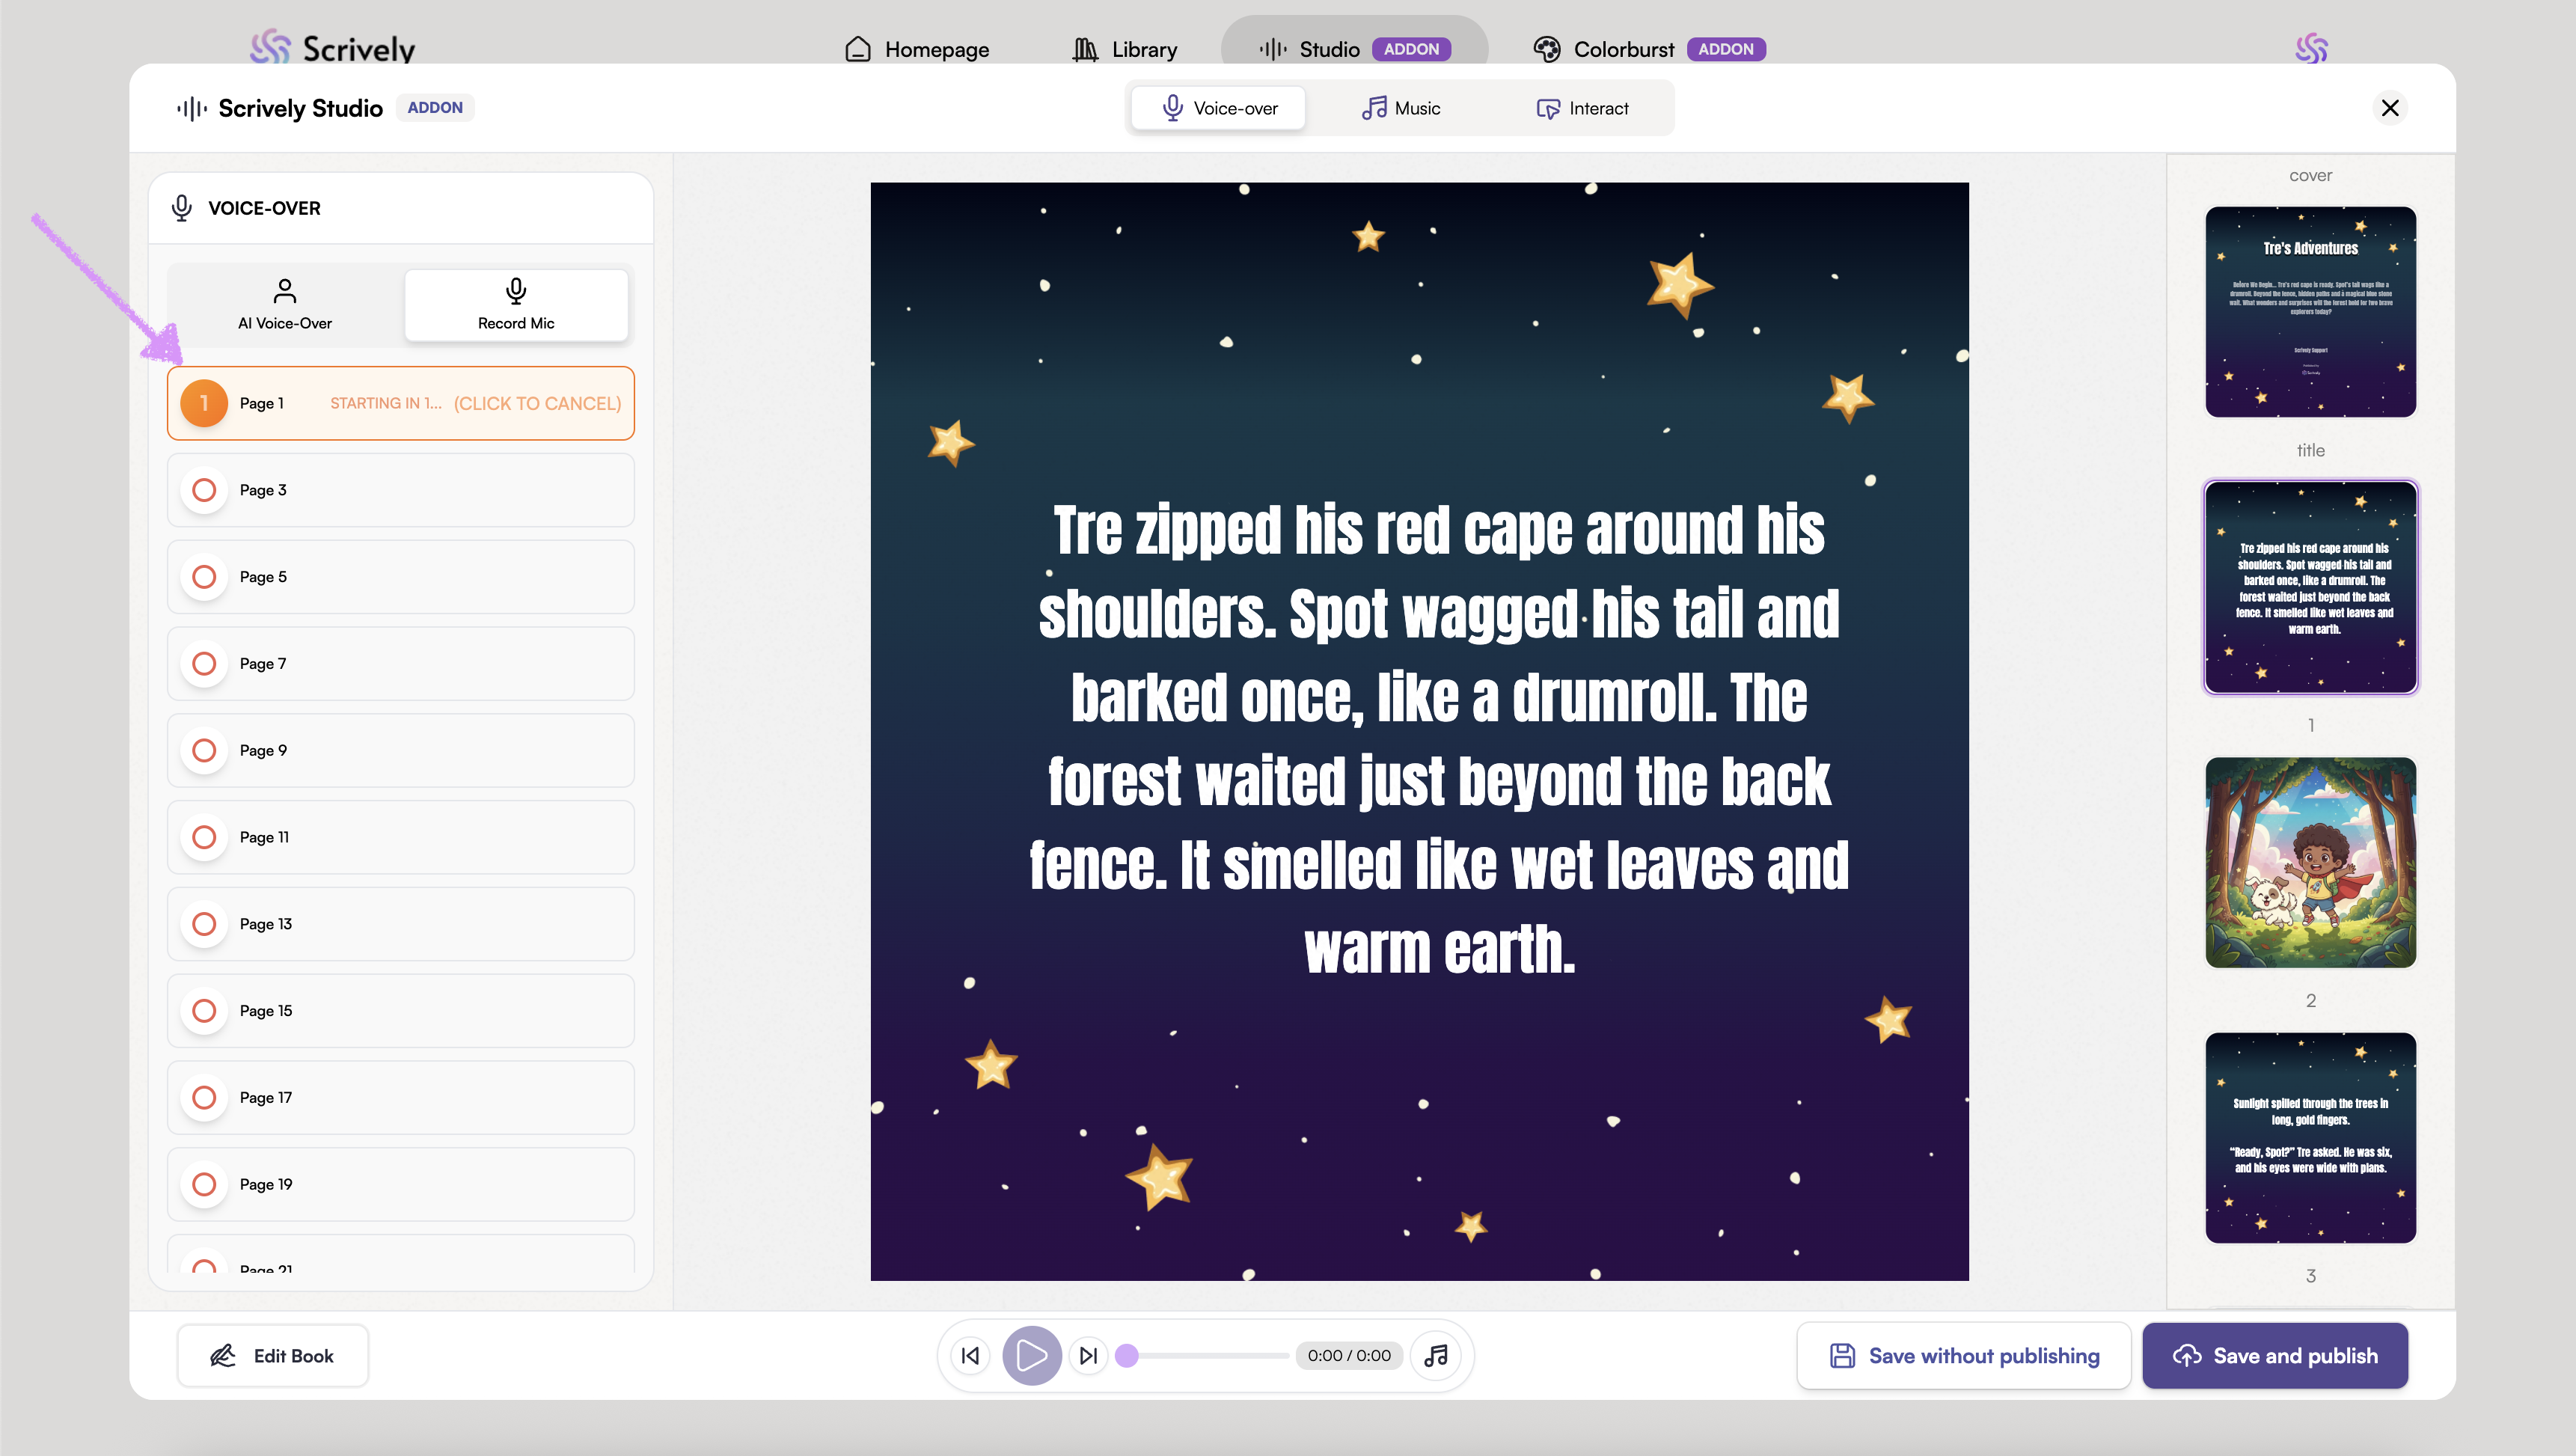
Task: Click the music note icon beside the timer
Action: tap(1436, 1355)
